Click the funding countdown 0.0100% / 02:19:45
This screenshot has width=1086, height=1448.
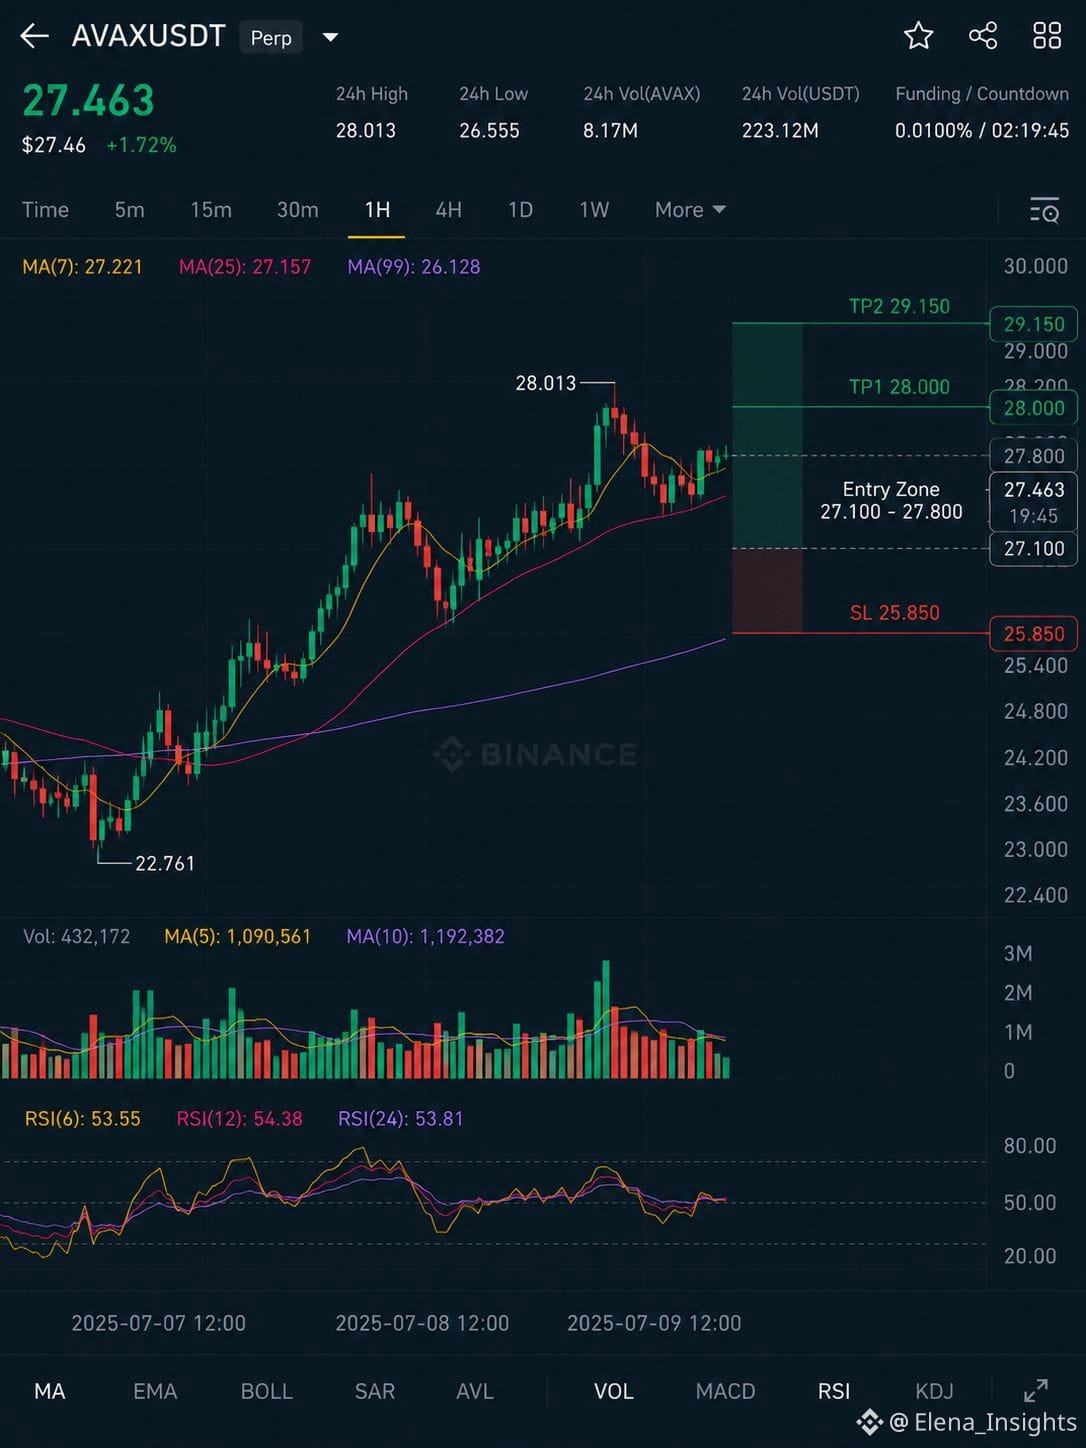pyautogui.click(x=982, y=131)
